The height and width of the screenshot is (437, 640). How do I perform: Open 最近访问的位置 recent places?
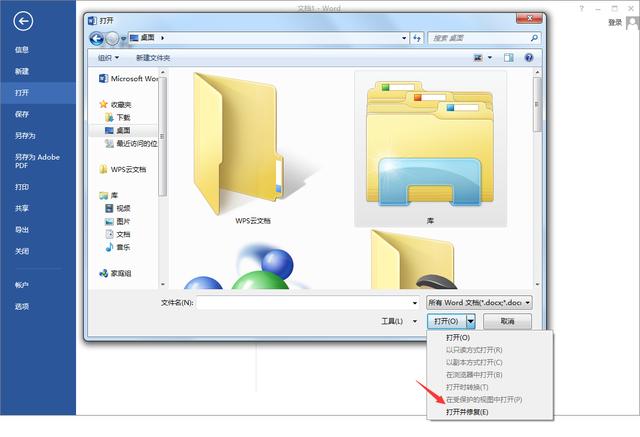(x=131, y=144)
